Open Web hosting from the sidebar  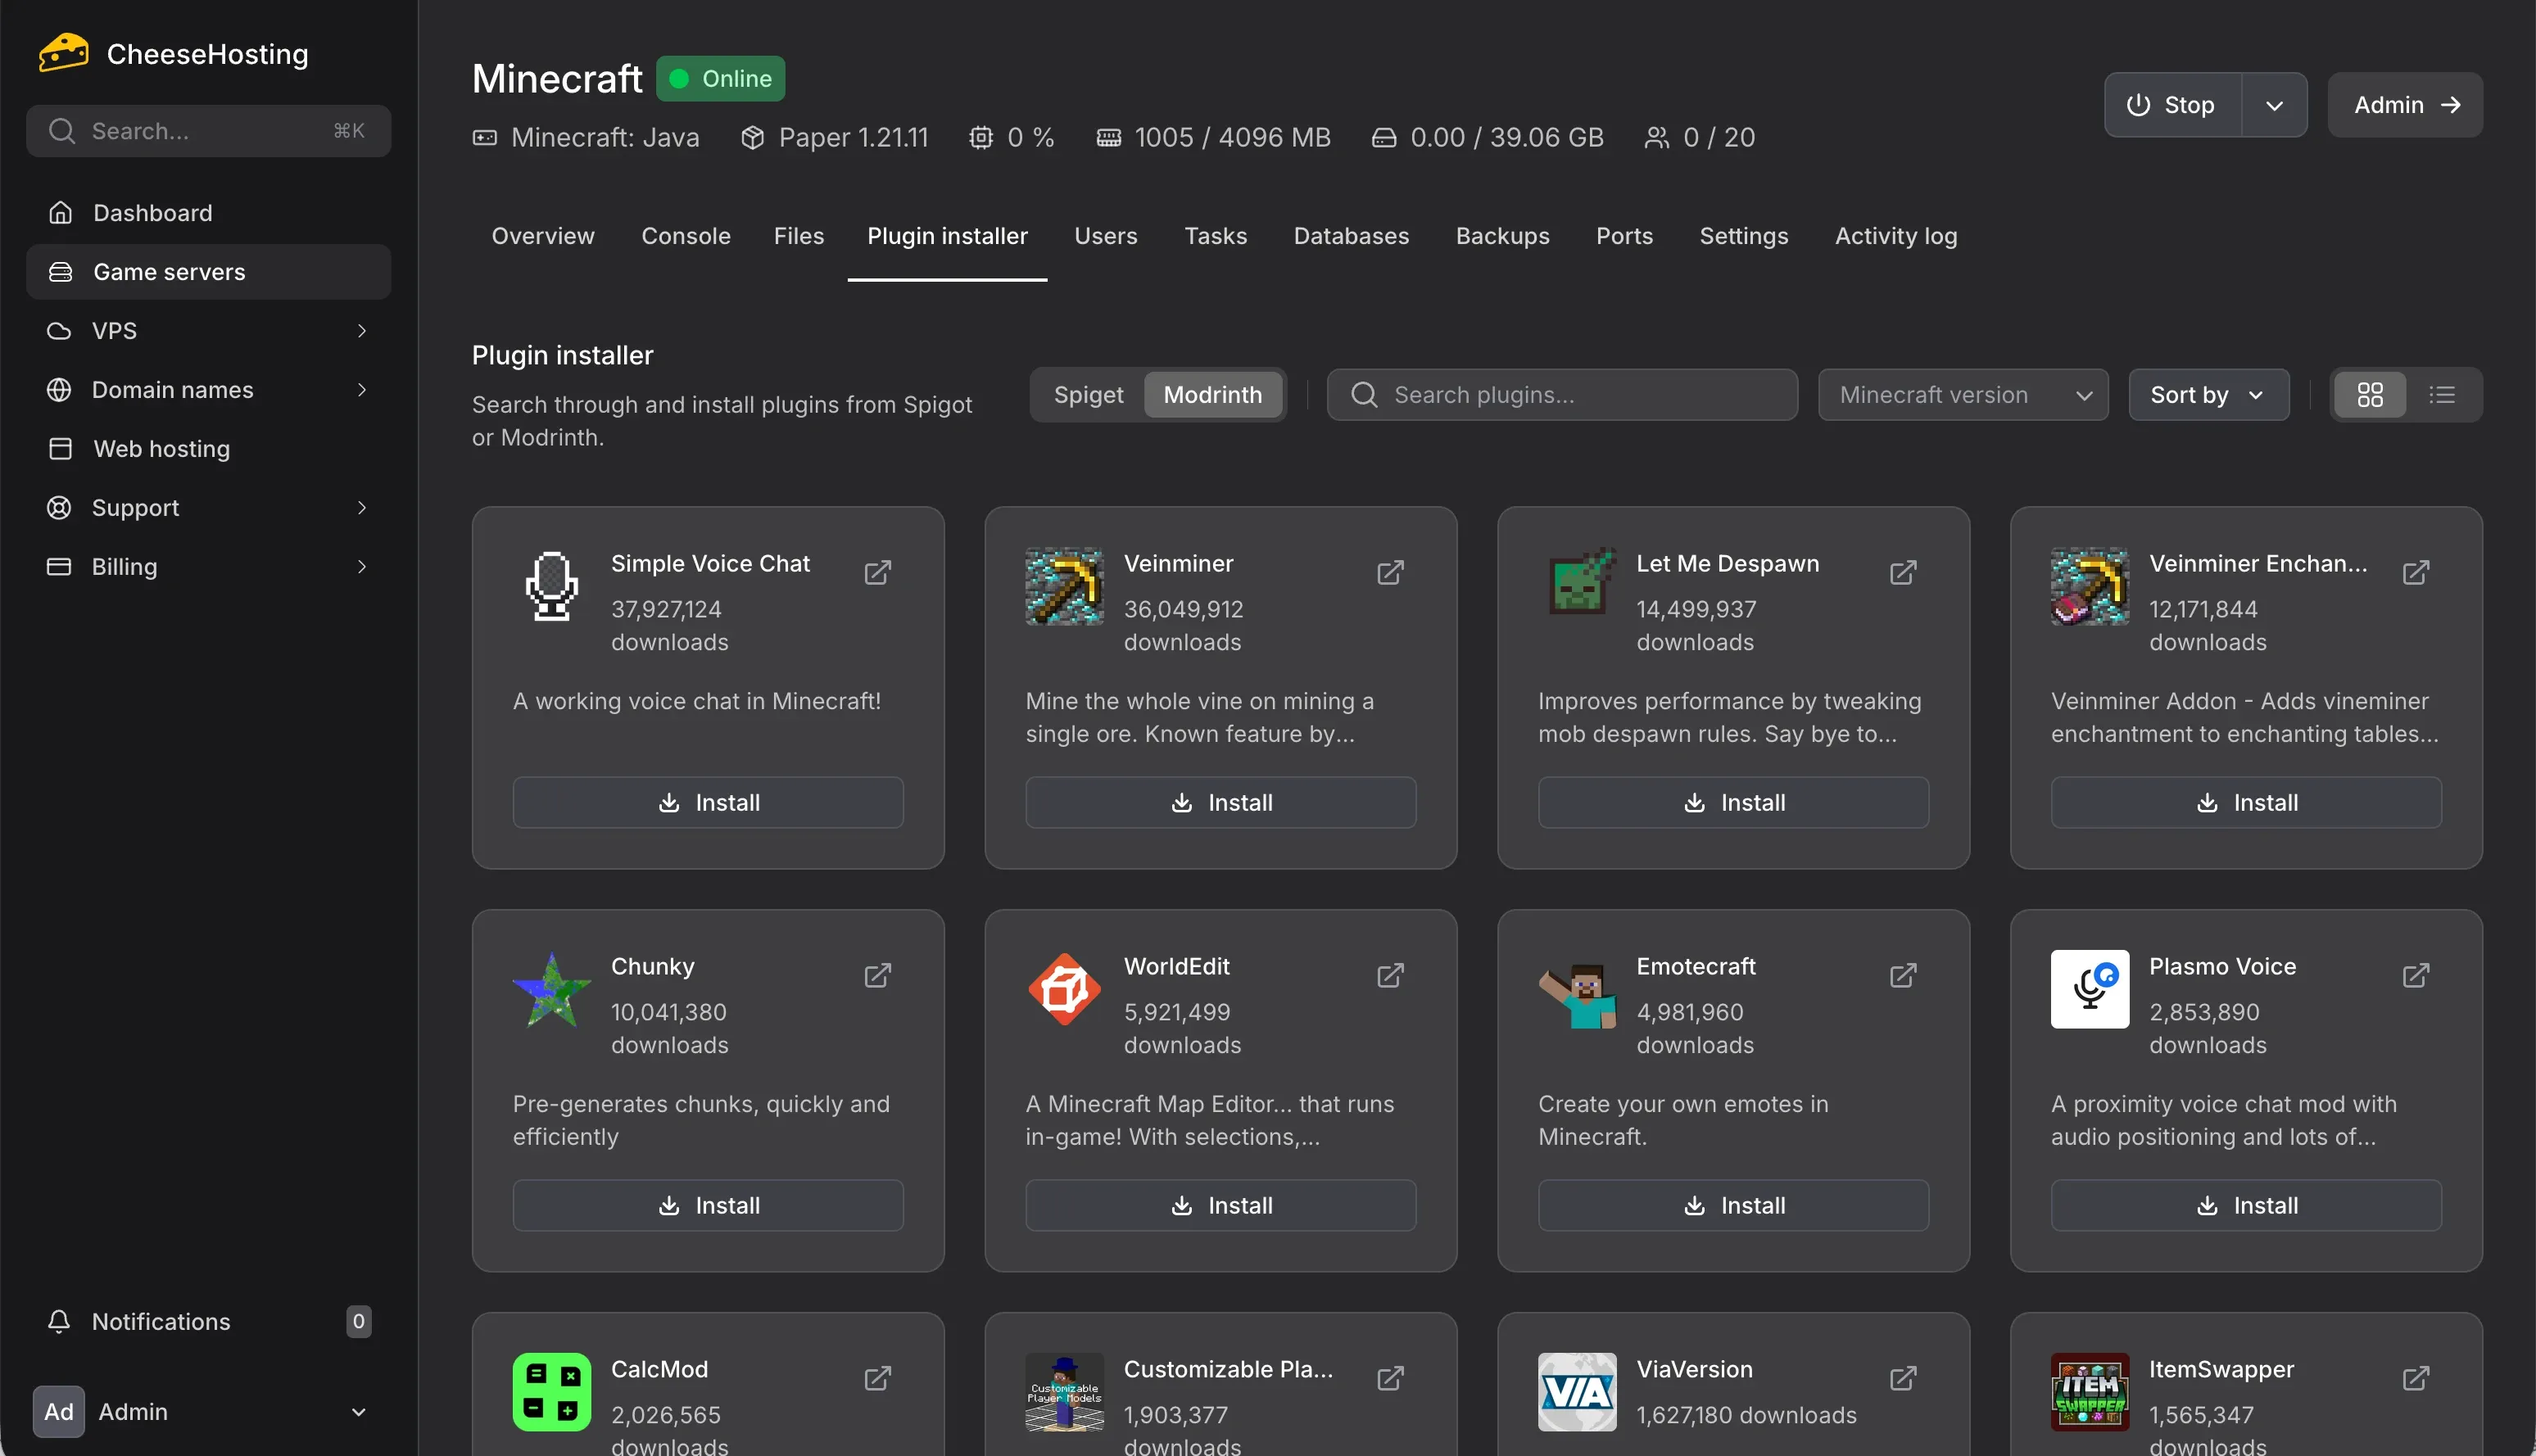point(161,448)
